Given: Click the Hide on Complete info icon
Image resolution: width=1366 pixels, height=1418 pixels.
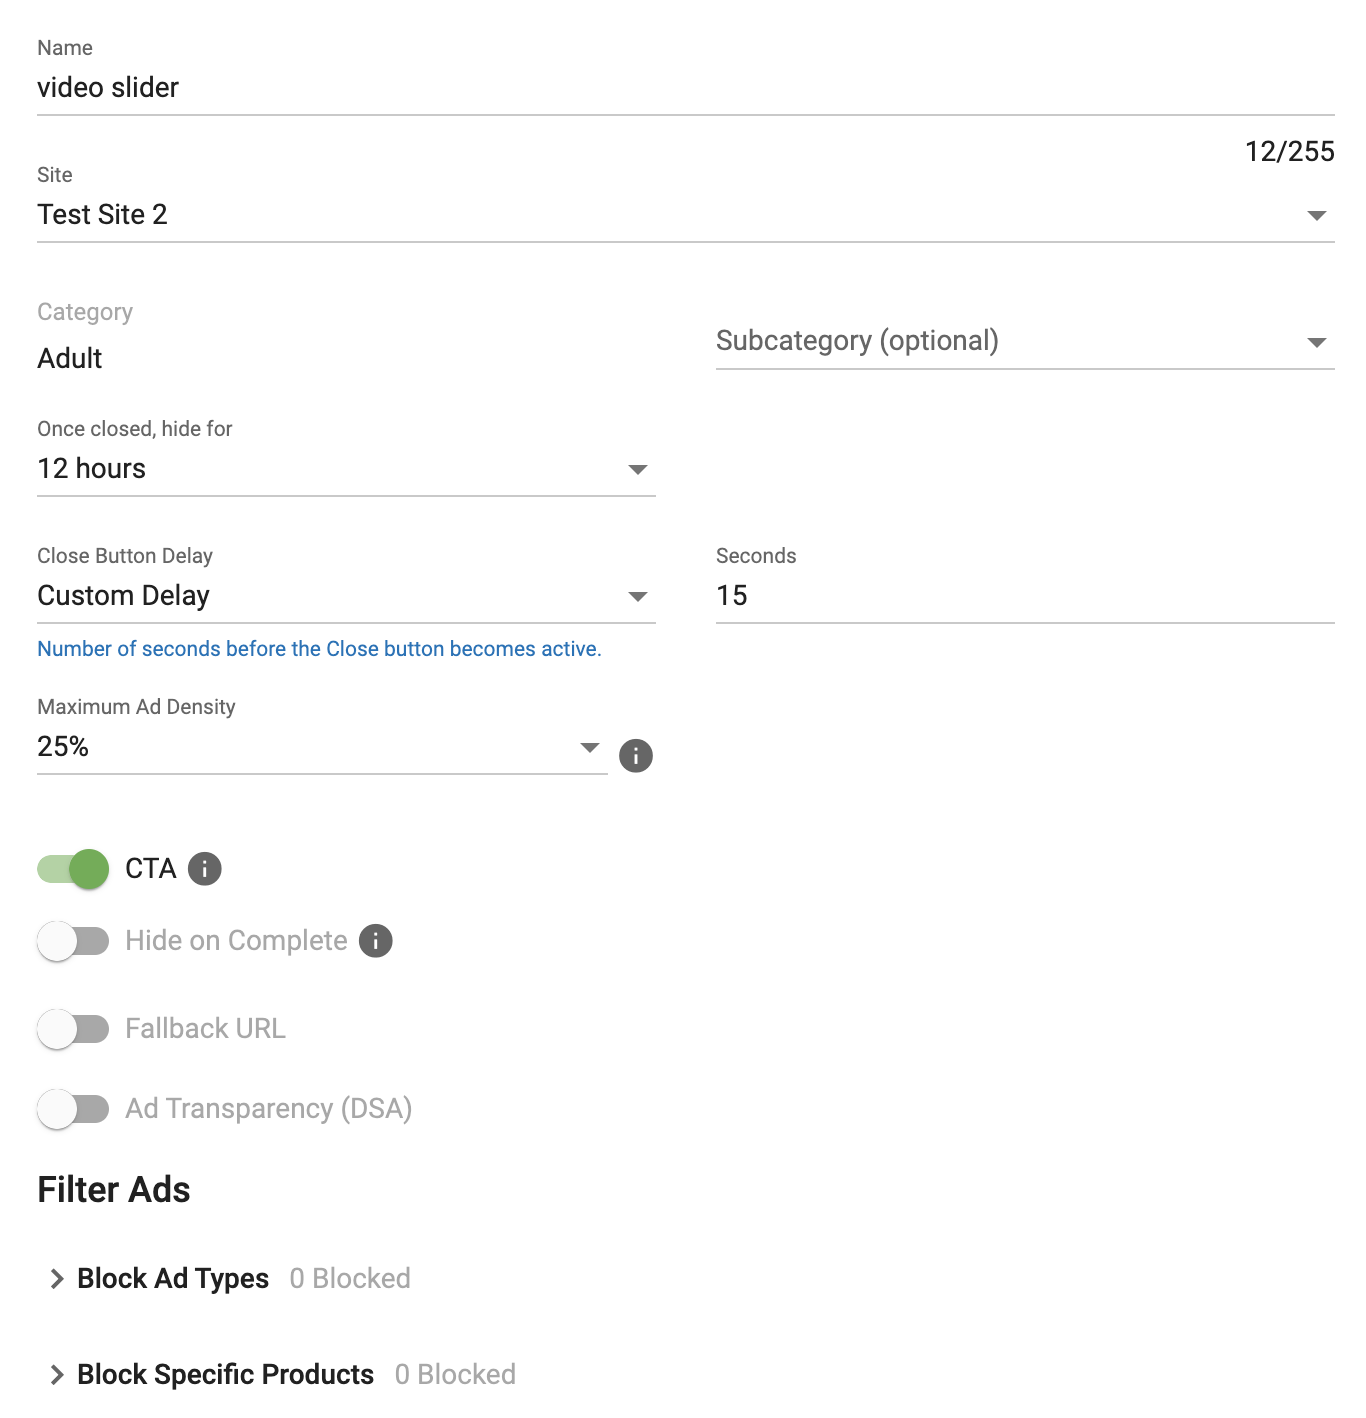Looking at the screenshot, I should (376, 941).
